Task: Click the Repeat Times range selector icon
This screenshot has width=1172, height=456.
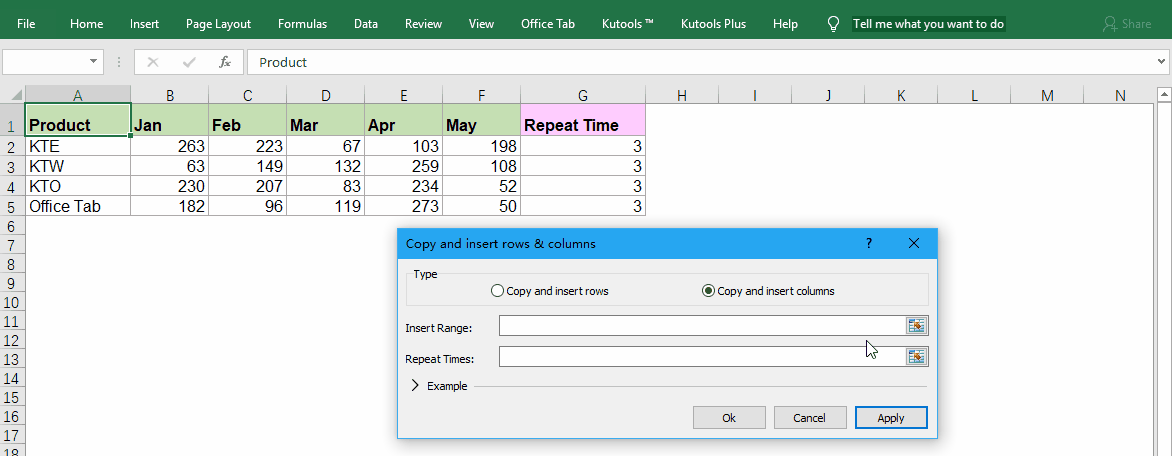Action: coord(917,357)
